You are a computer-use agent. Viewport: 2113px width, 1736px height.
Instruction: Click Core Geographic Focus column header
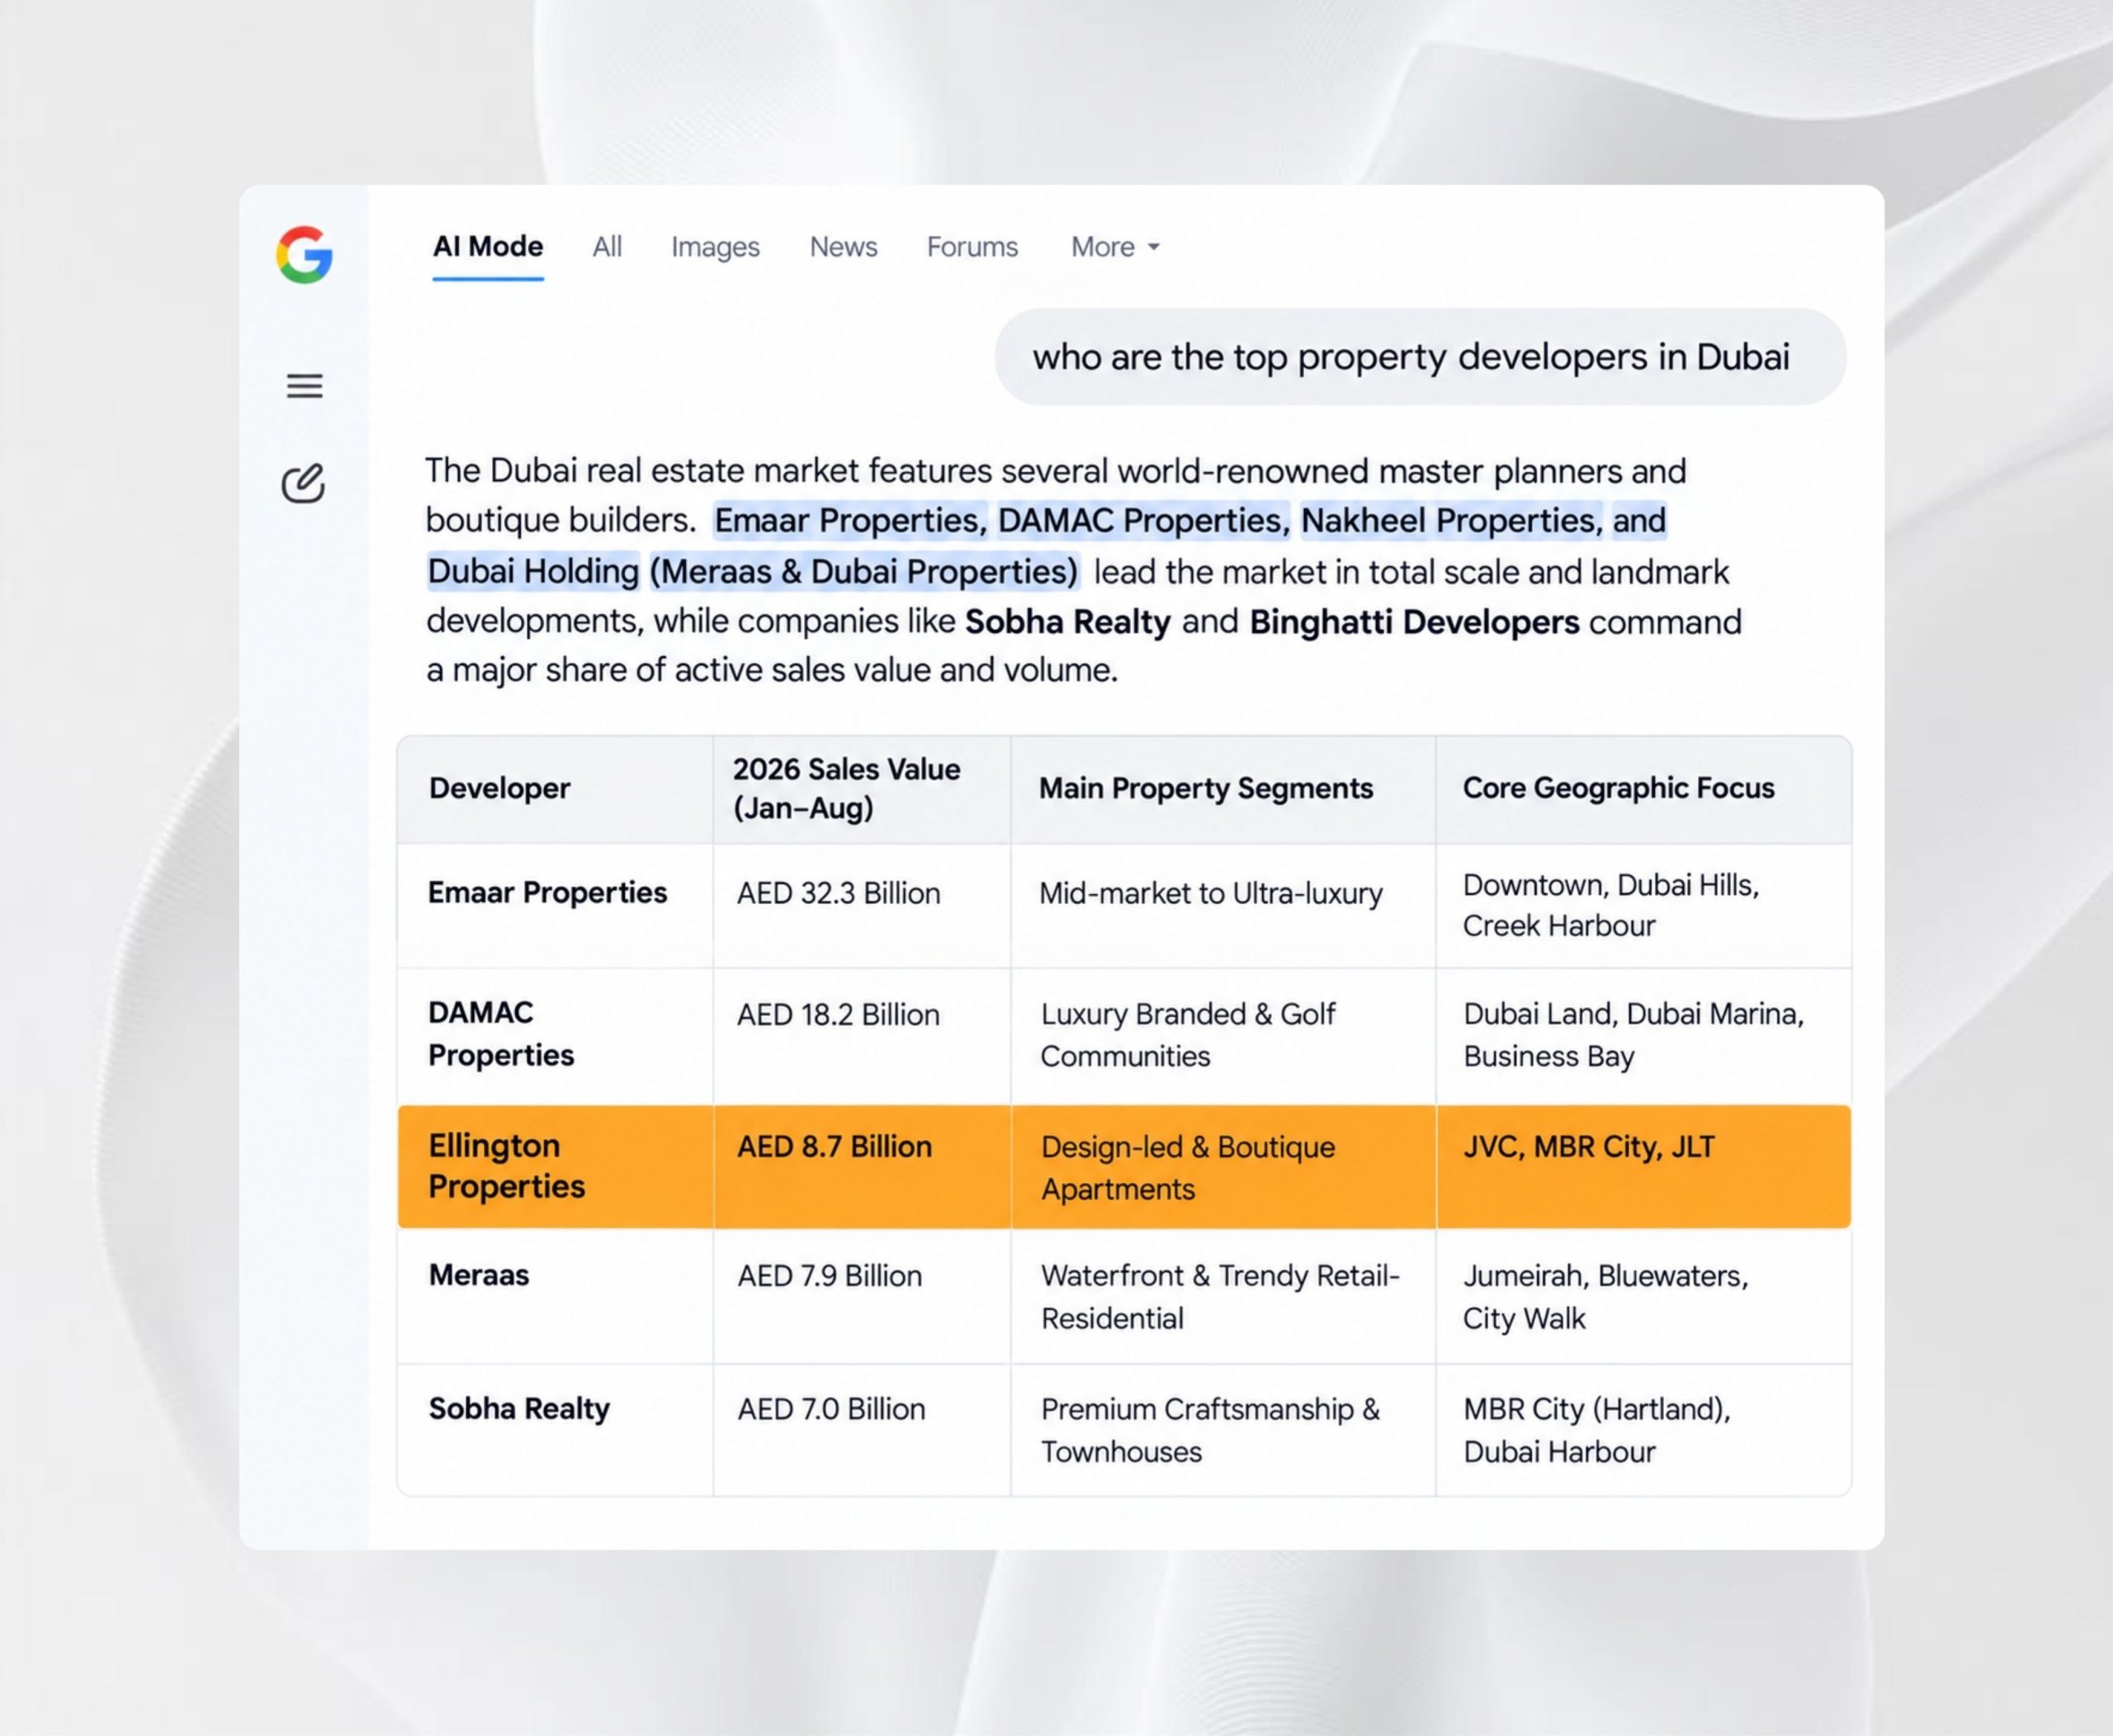[1643, 789]
